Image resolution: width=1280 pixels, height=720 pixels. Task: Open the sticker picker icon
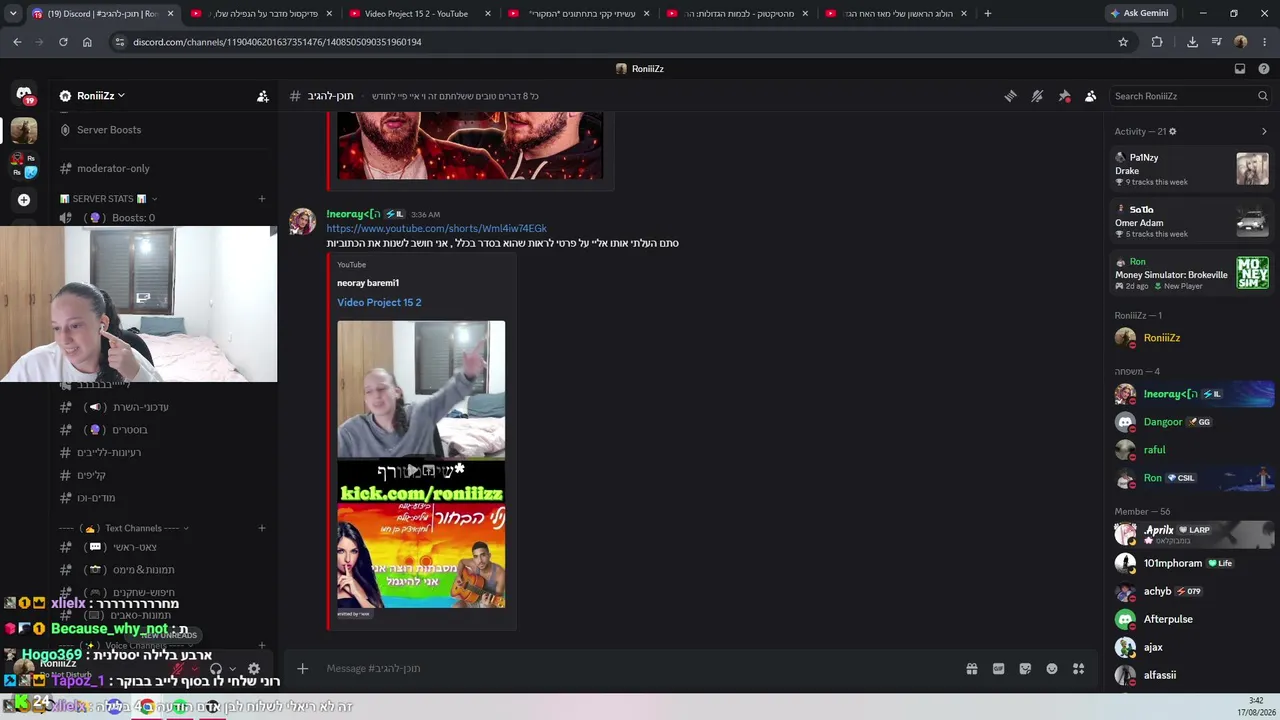tap(1025, 669)
